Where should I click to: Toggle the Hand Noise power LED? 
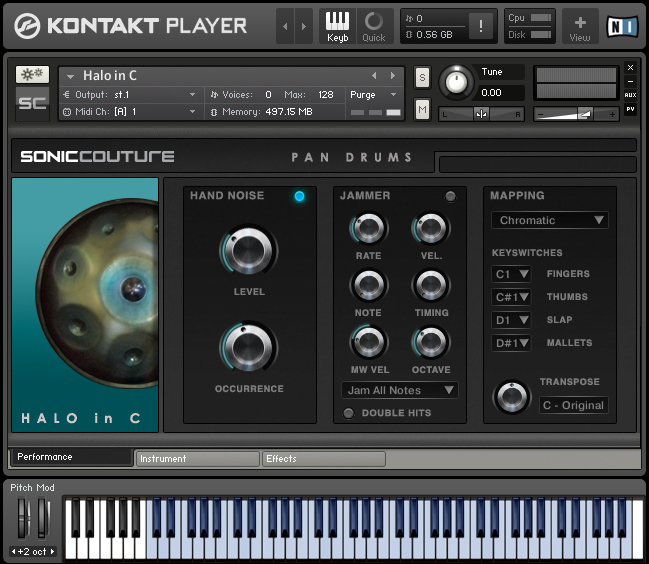(299, 196)
